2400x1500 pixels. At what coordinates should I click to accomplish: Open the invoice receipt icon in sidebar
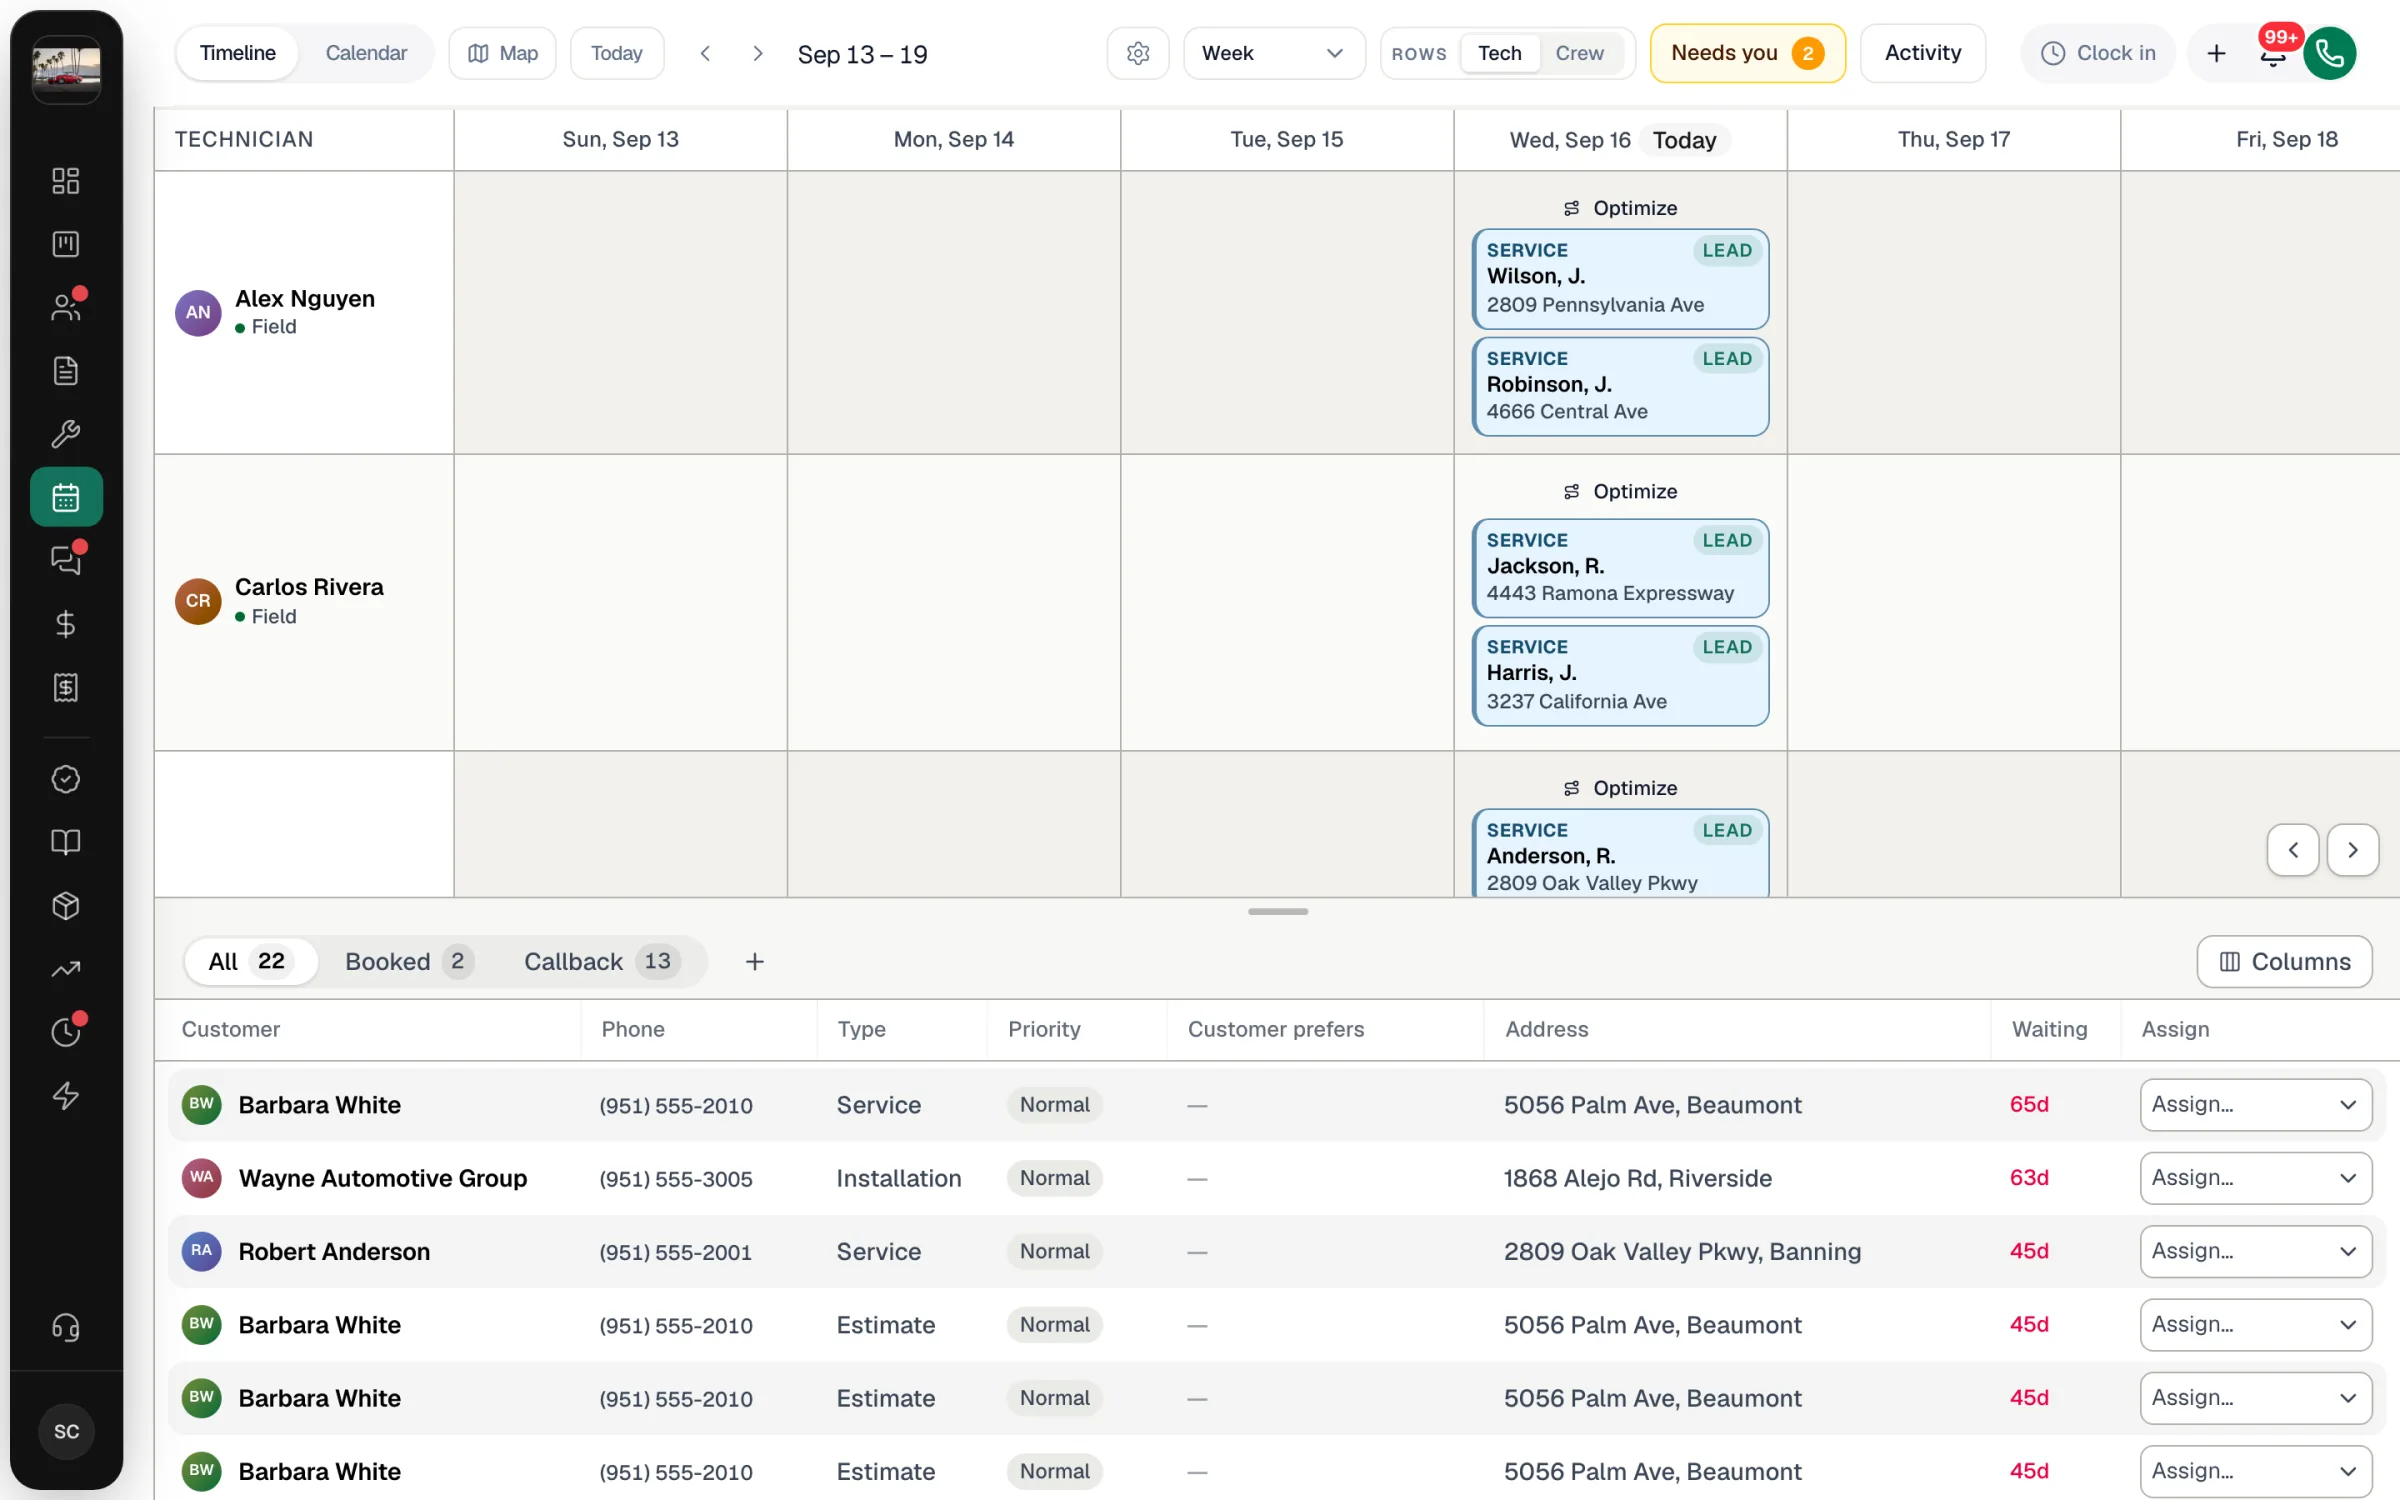[66, 687]
